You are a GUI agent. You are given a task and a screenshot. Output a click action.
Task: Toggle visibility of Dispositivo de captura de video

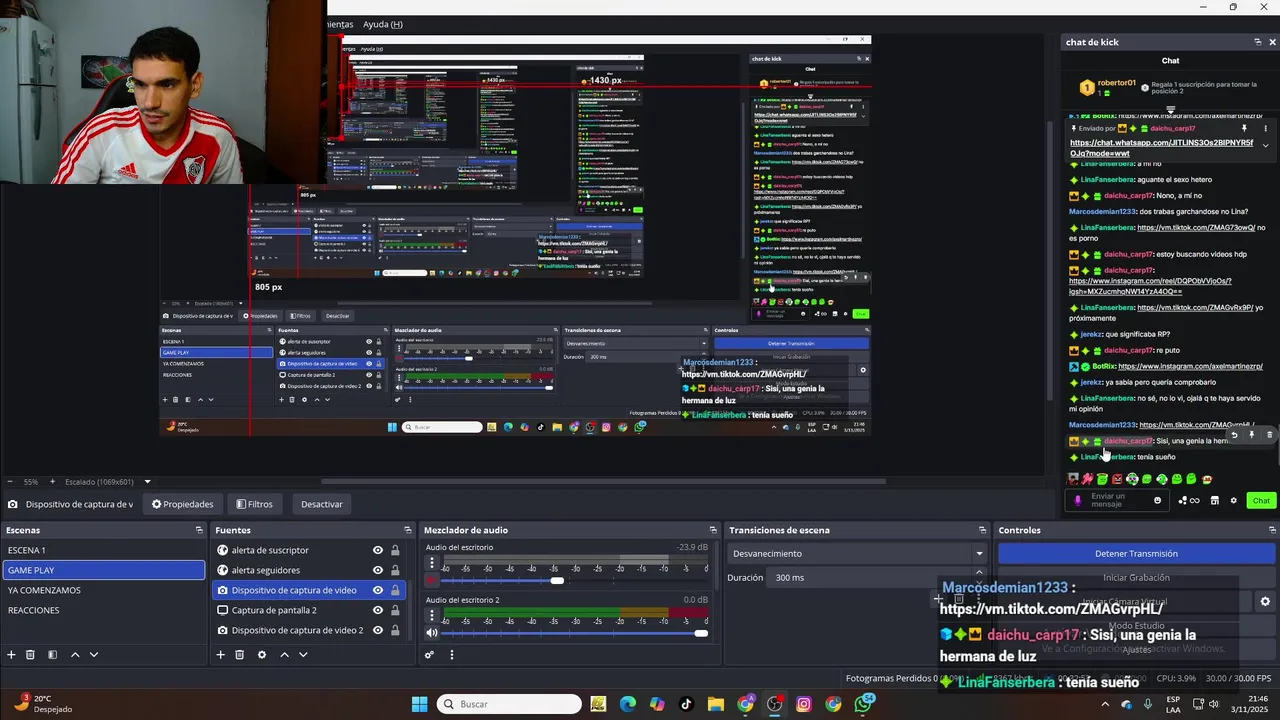click(x=378, y=590)
